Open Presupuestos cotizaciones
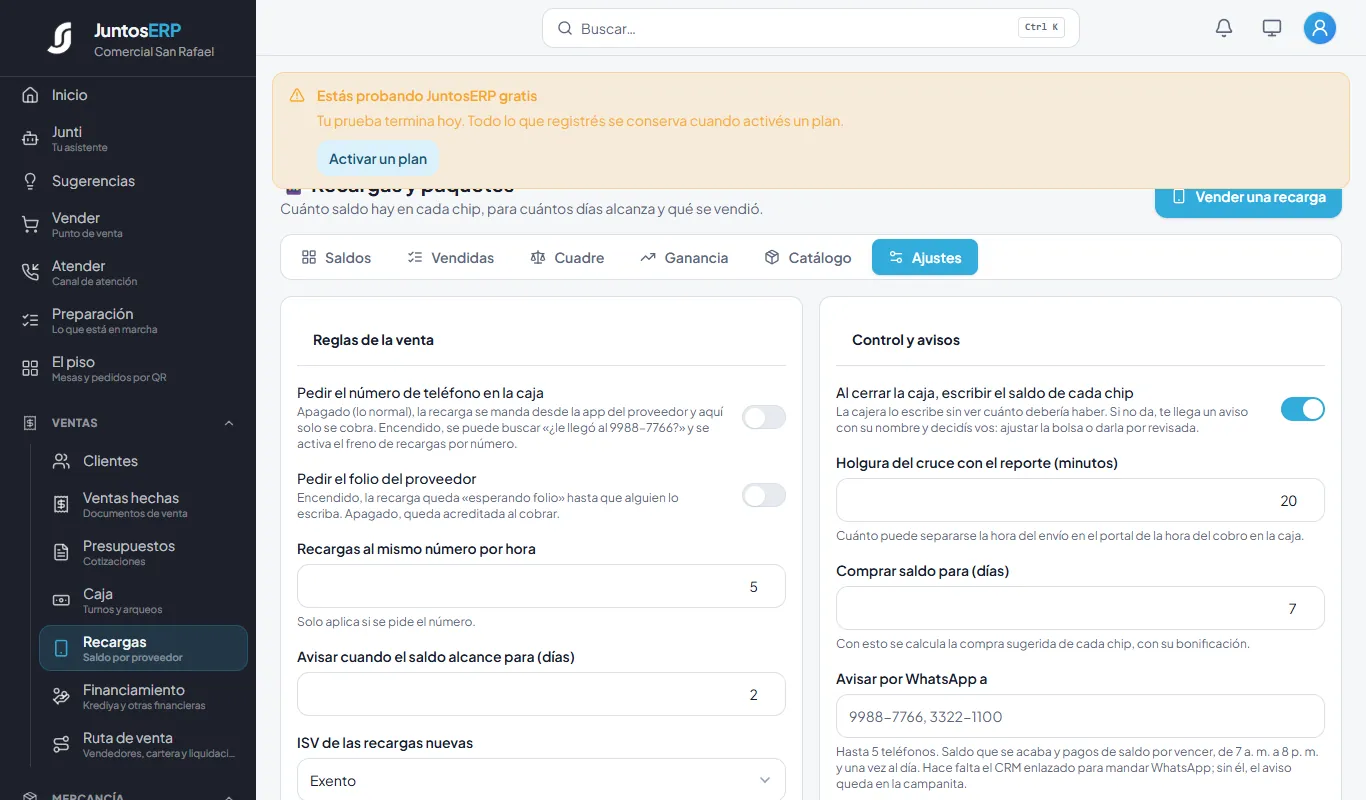The height and width of the screenshot is (800, 1366). tap(143, 552)
